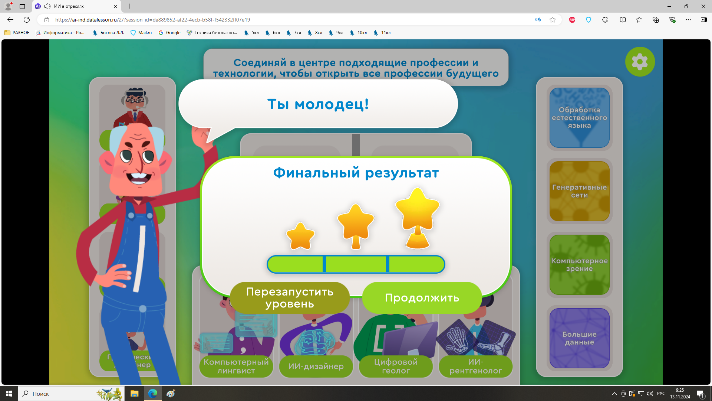This screenshot has height=401, width=712.
Task: Click the medium gold star in results
Action: [354, 224]
